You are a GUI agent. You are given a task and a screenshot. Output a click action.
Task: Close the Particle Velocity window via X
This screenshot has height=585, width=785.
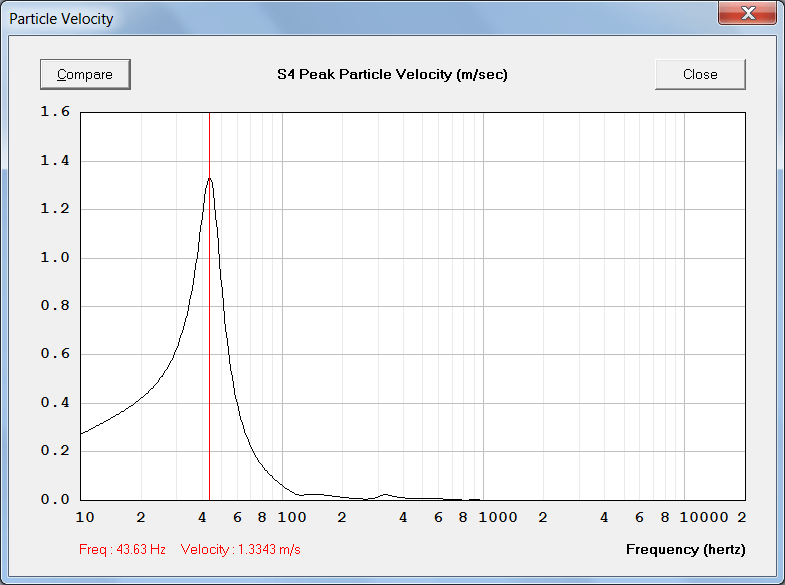747,13
